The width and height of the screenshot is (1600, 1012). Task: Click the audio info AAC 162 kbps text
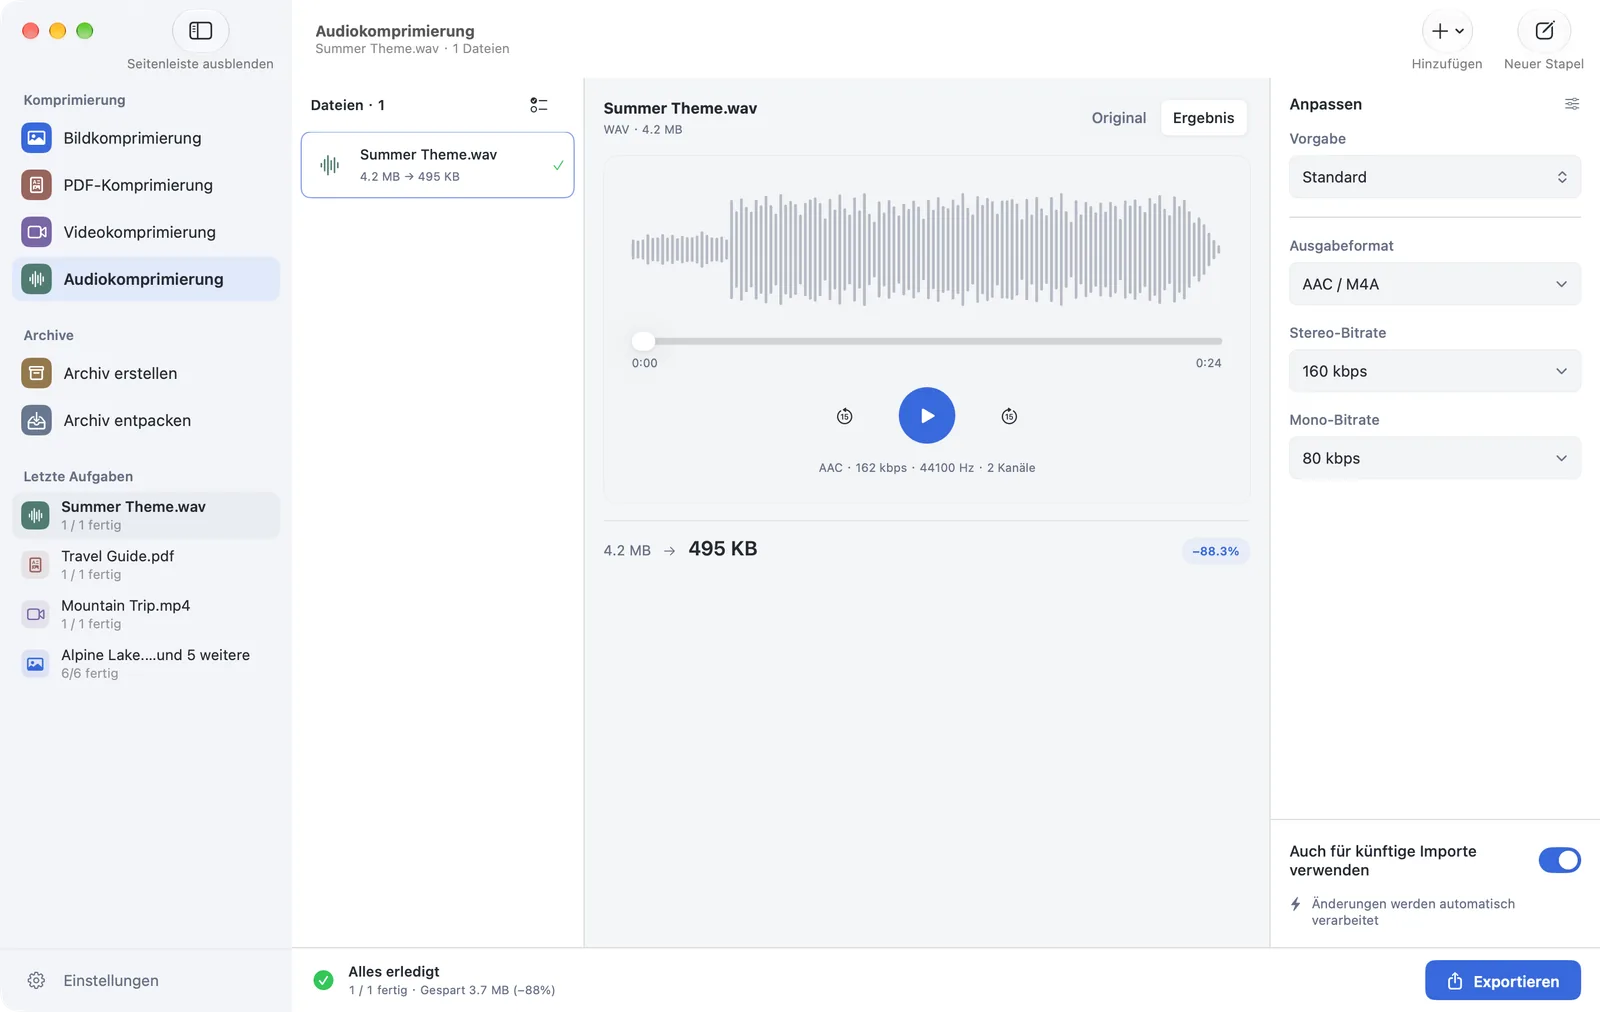pyautogui.click(x=927, y=468)
